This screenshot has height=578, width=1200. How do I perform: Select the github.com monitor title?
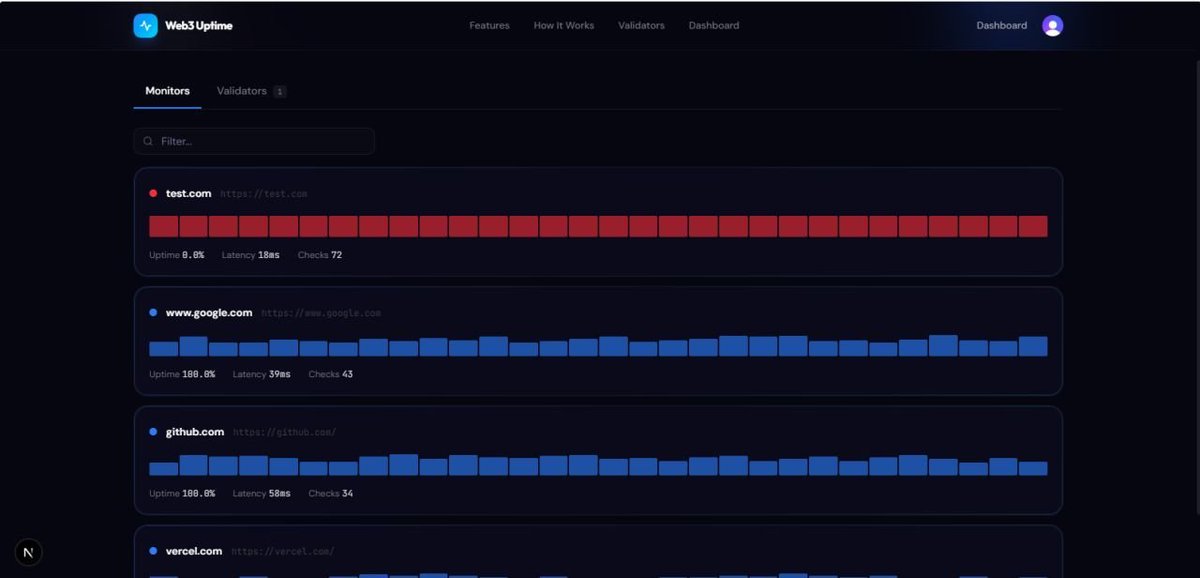[x=195, y=432]
